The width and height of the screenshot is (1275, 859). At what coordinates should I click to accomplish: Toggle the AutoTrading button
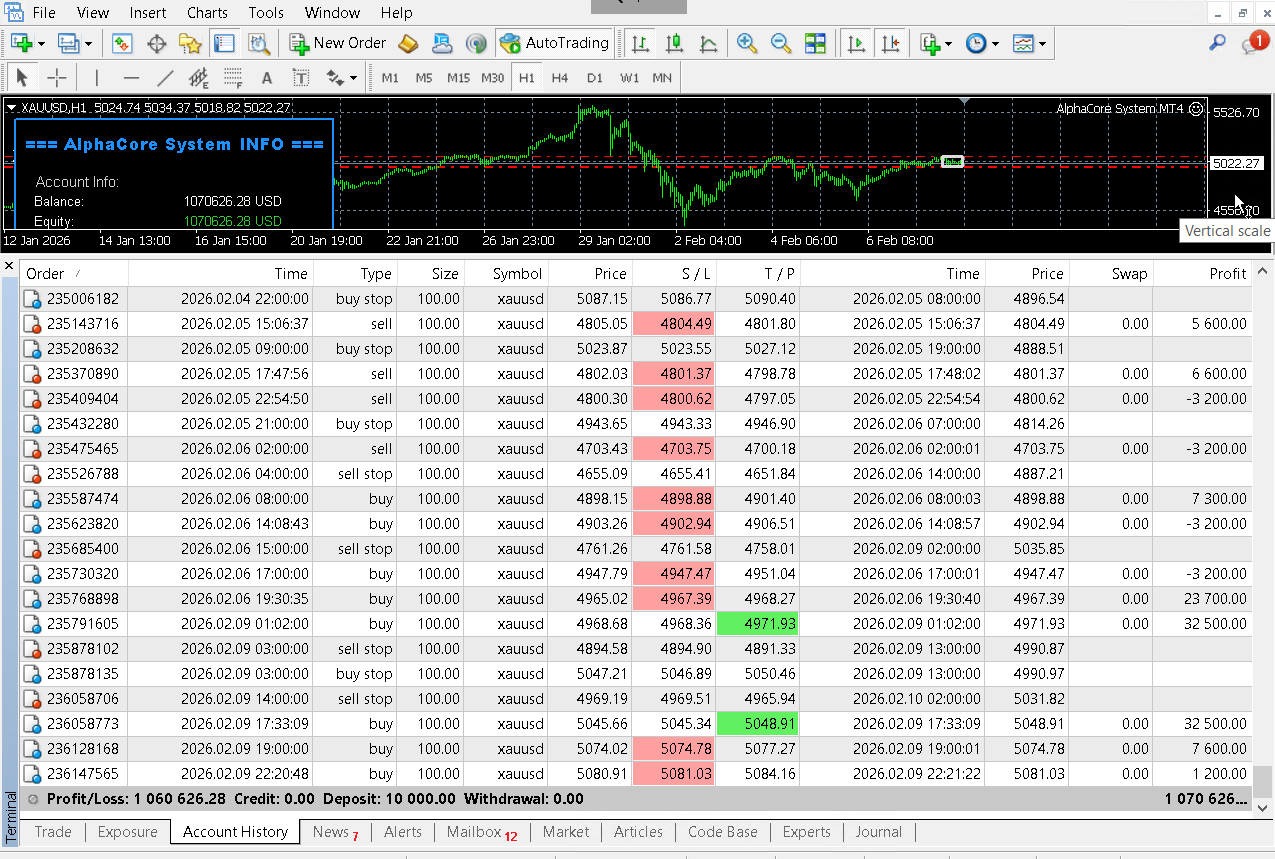555,43
